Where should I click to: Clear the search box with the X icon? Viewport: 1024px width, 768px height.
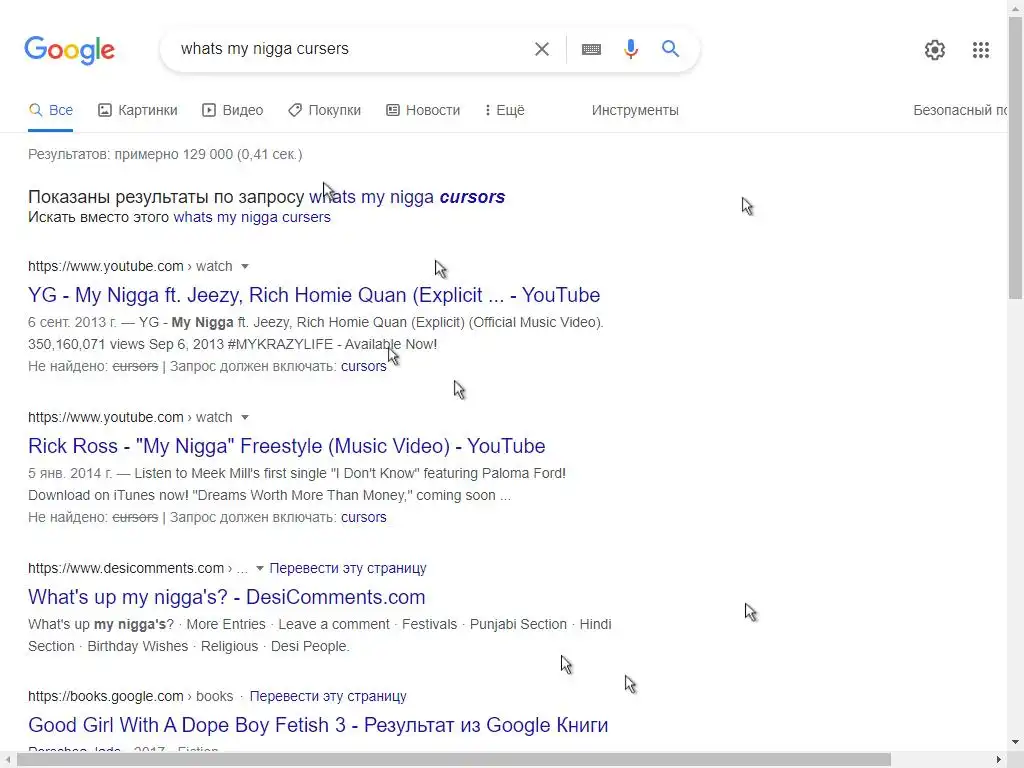[x=541, y=49]
